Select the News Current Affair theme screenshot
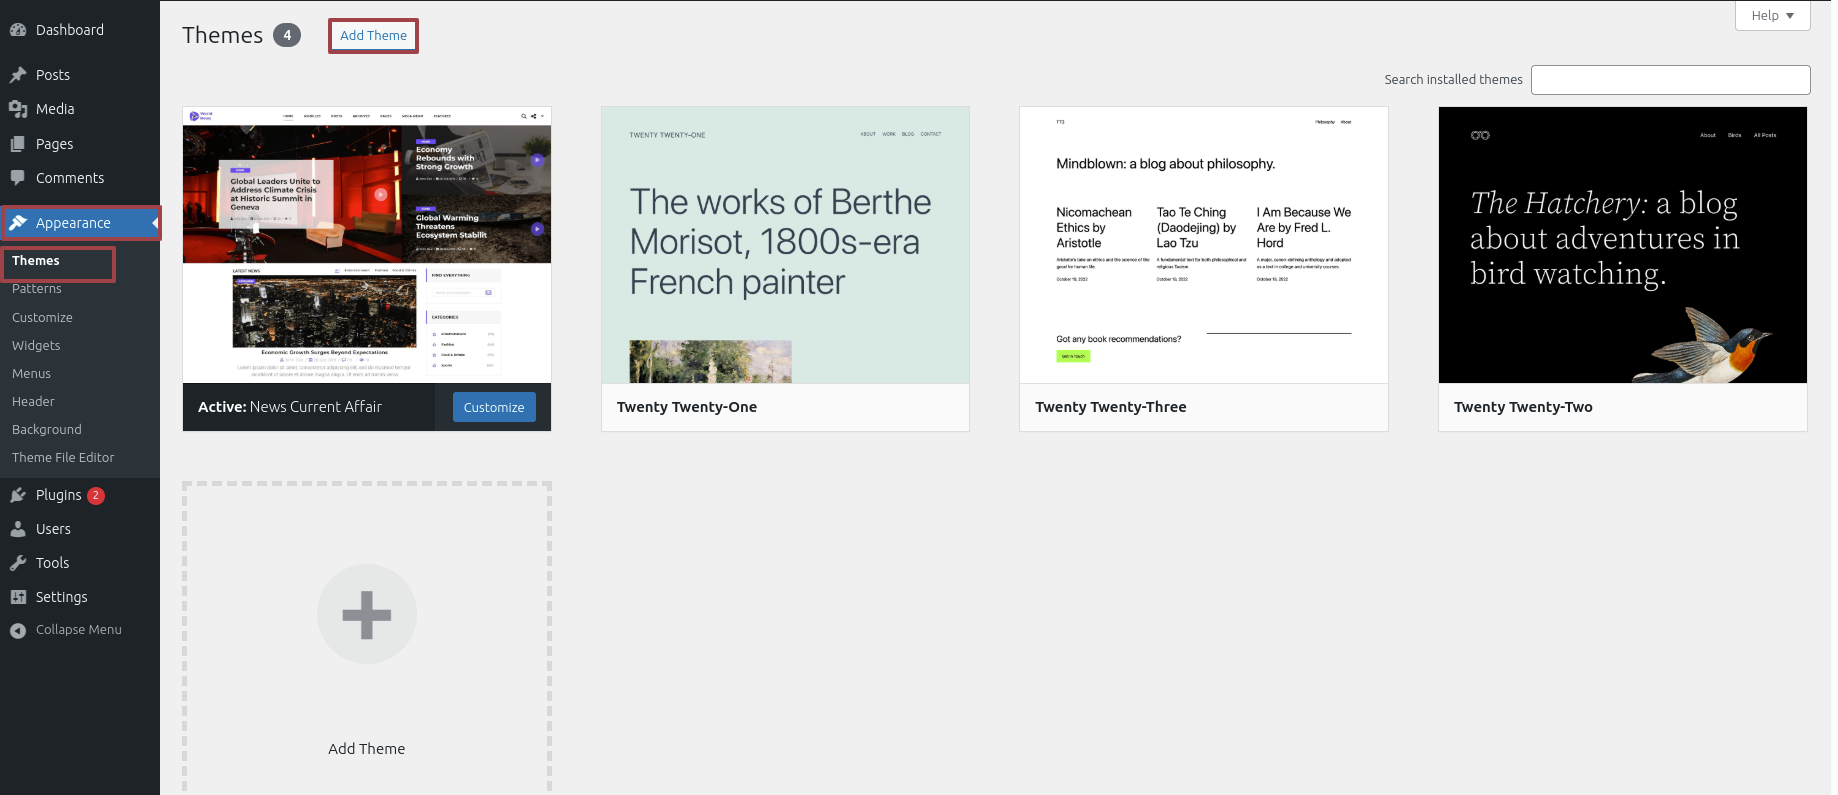Image resolution: width=1838 pixels, height=795 pixels. (367, 245)
